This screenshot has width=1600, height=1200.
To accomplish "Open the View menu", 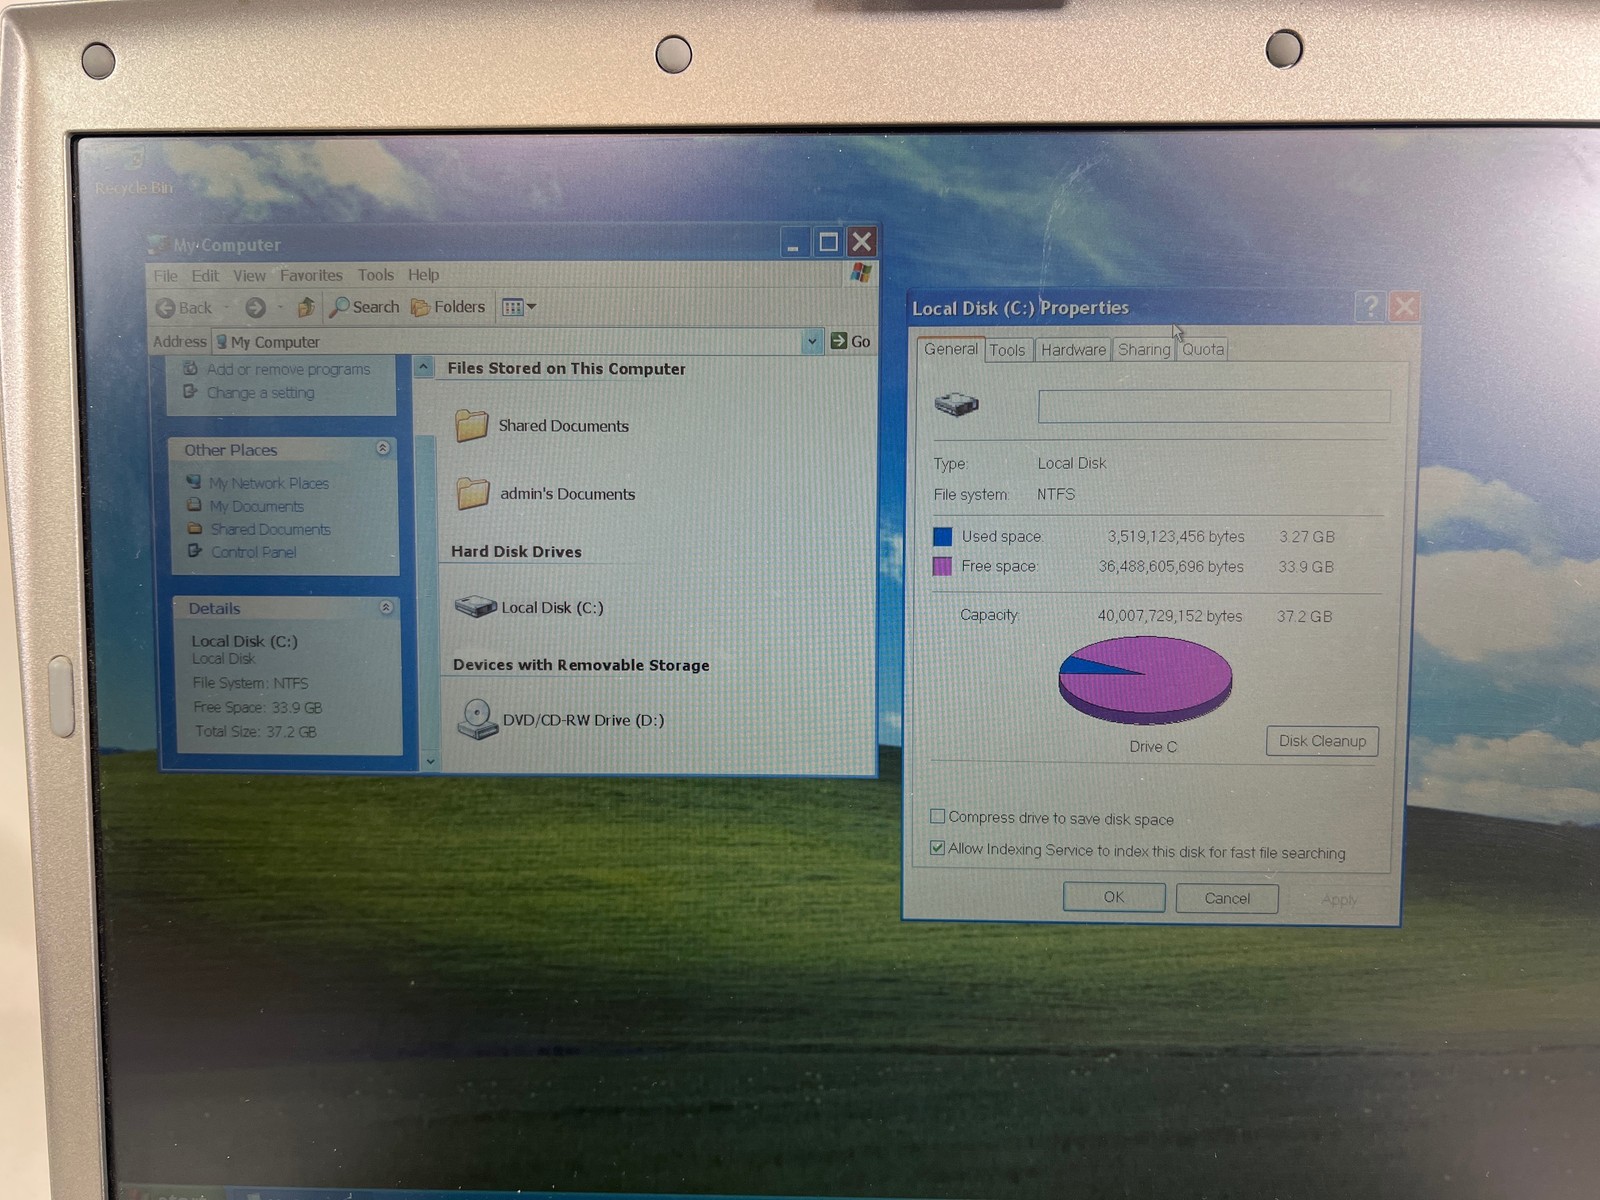I will coord(250,276).
